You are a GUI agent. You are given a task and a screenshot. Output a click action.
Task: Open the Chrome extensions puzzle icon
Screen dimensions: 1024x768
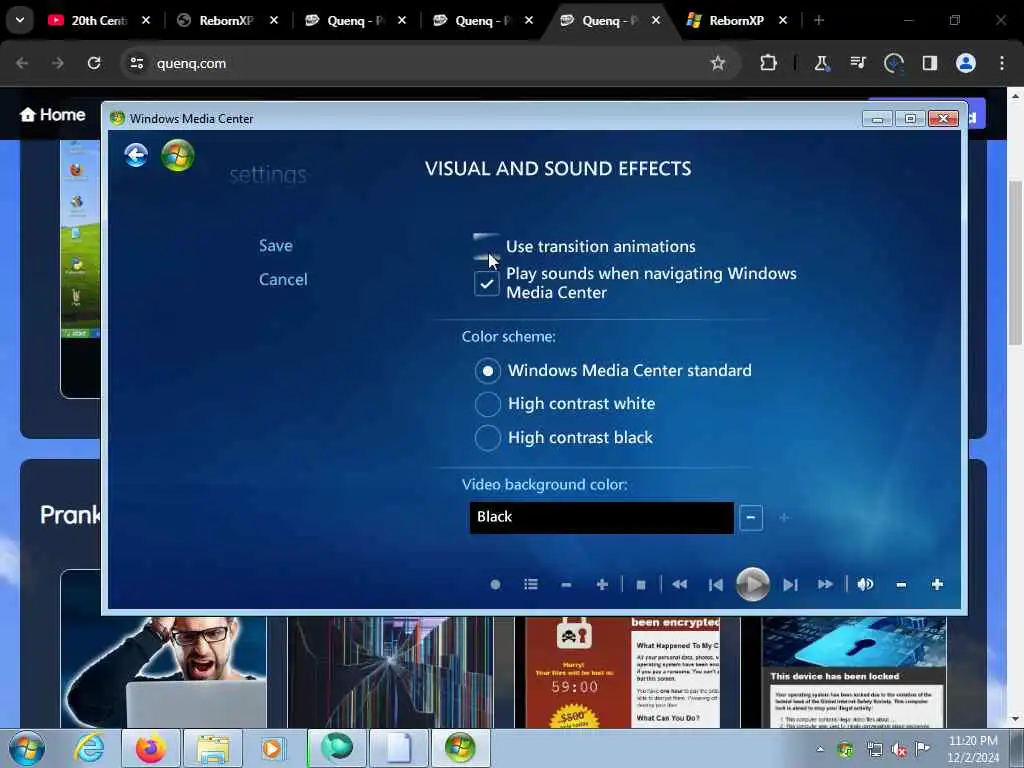point(769,63)
